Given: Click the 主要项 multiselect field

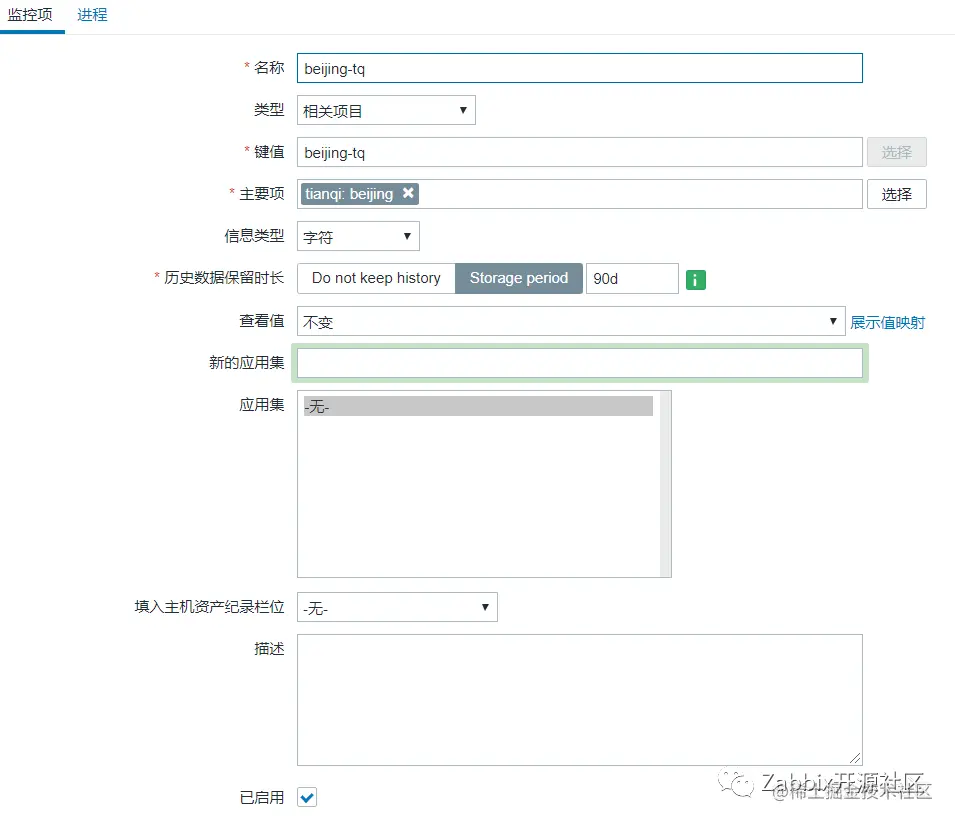Looking at the screenshot, I should tap(580, 194).
